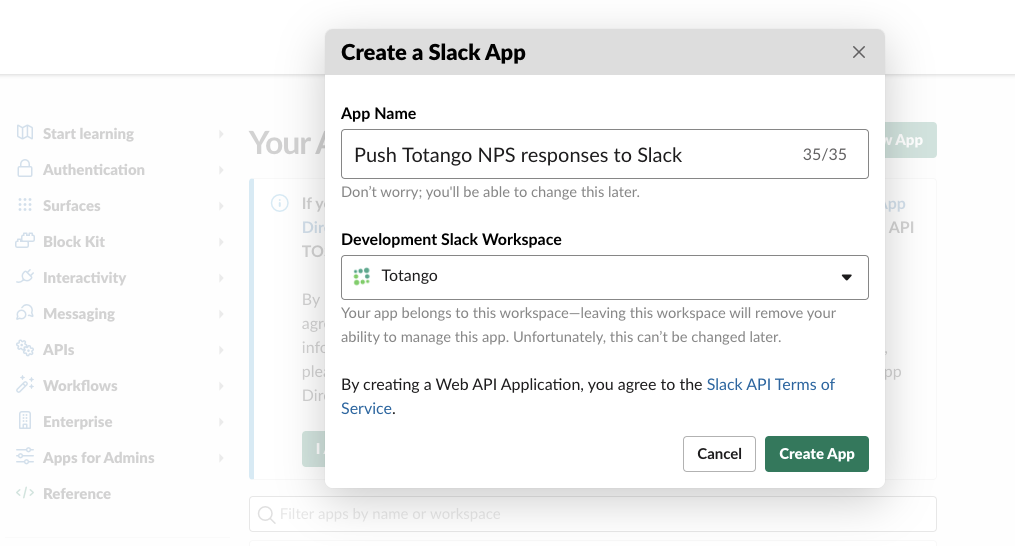Click the Cancel button

(719, 454)
